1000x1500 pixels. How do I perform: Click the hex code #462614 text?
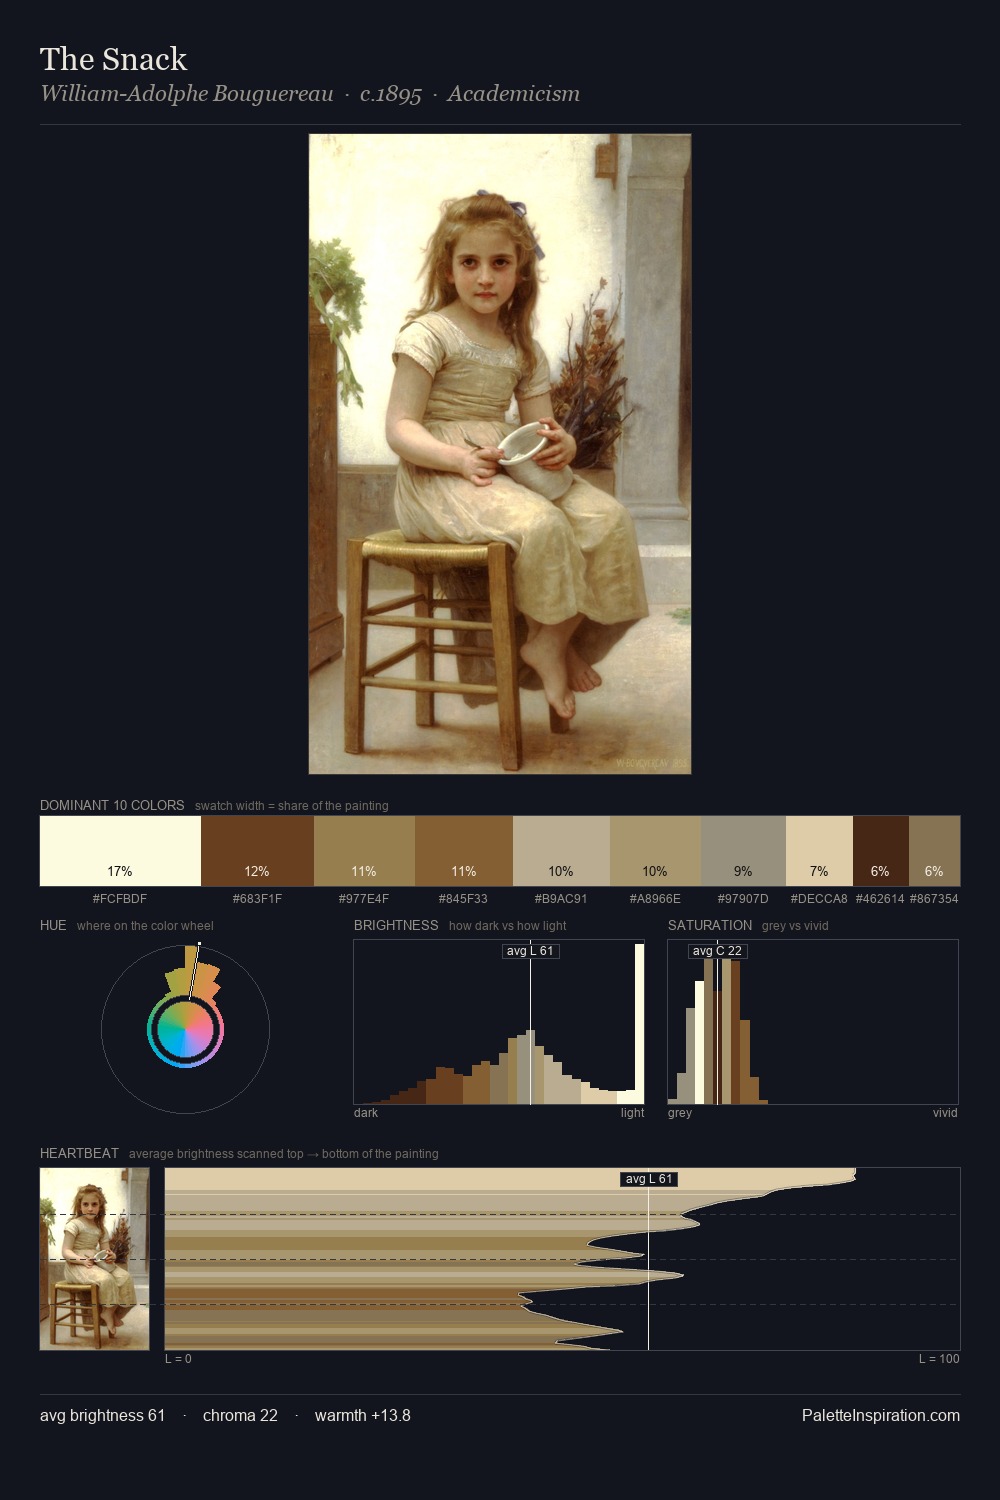tap(880, 899)
